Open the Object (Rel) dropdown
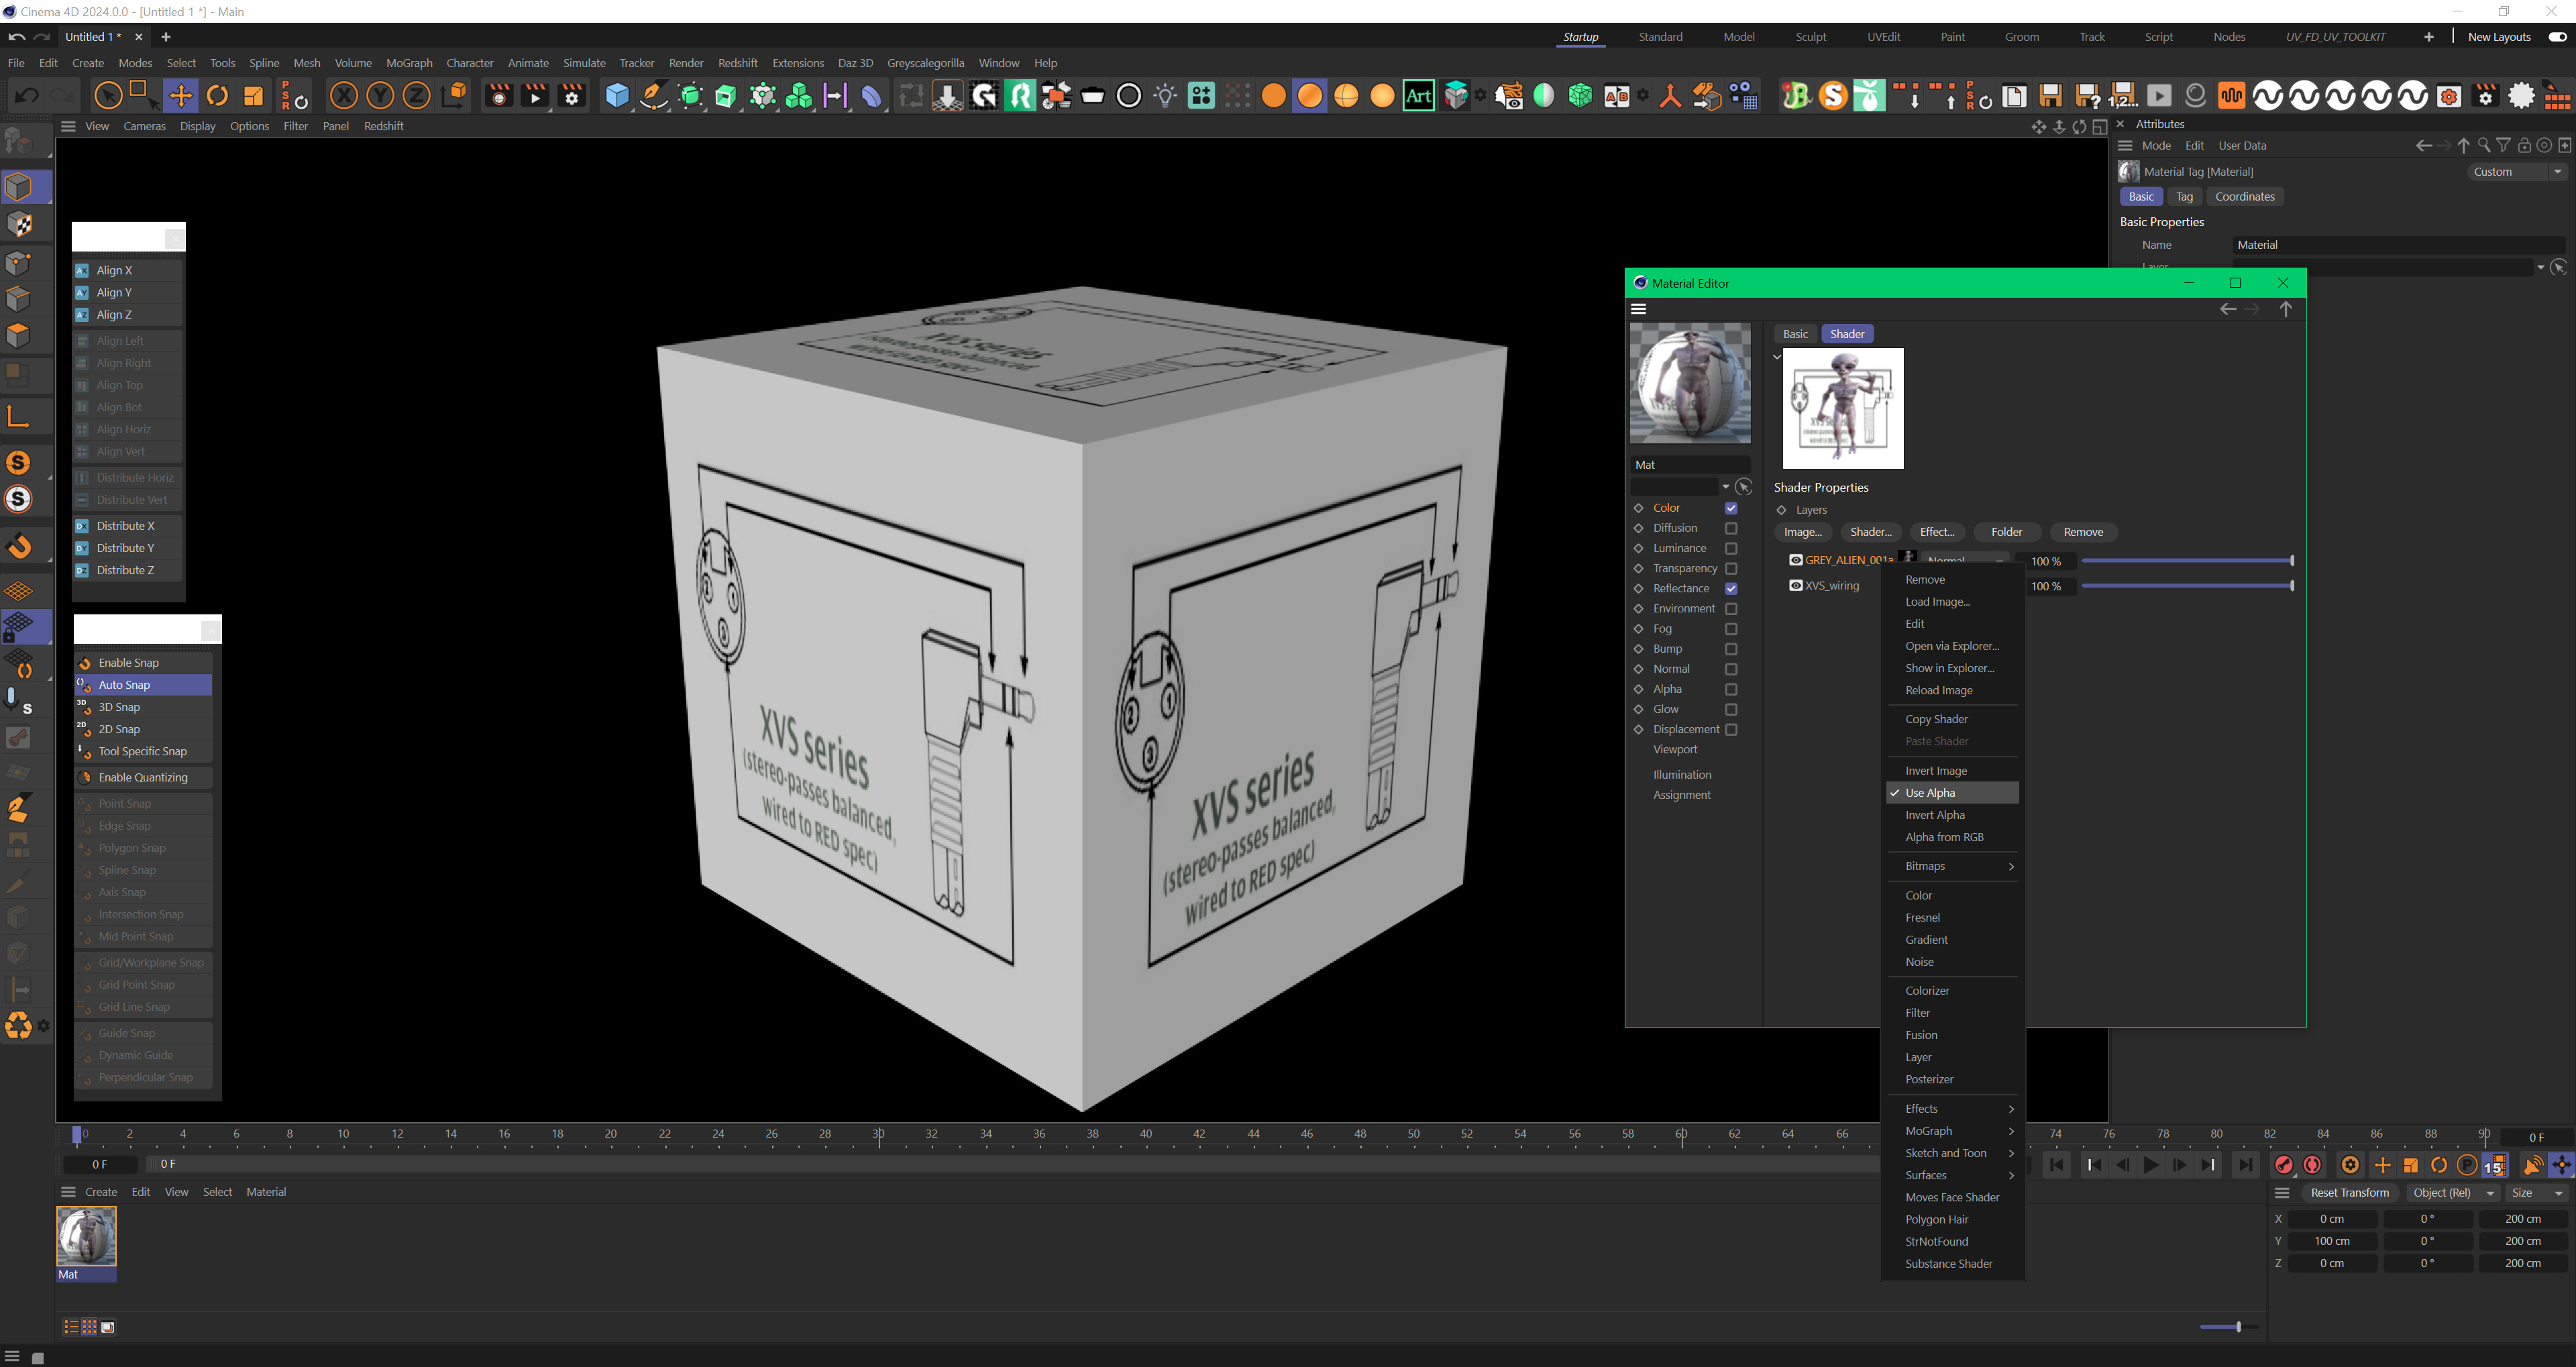 pyautogui.click(x=2453, y=1193)
